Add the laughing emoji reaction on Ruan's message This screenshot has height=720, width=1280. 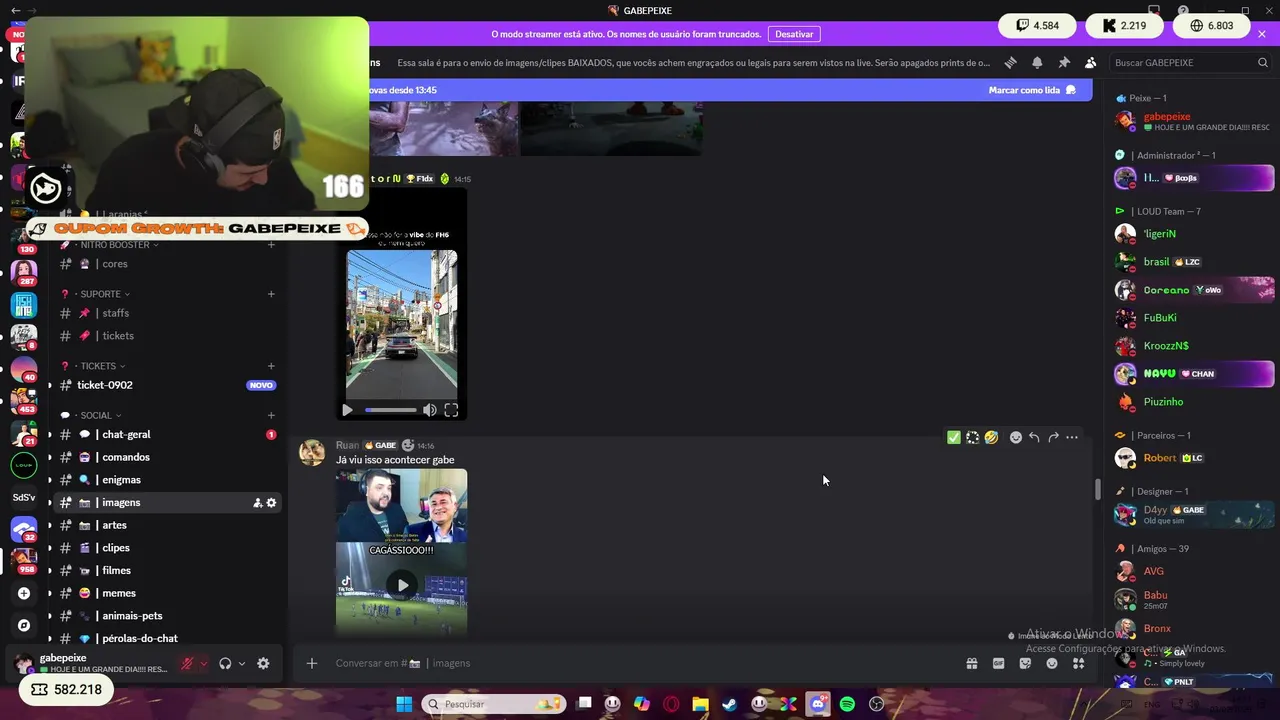click(991, 437)
